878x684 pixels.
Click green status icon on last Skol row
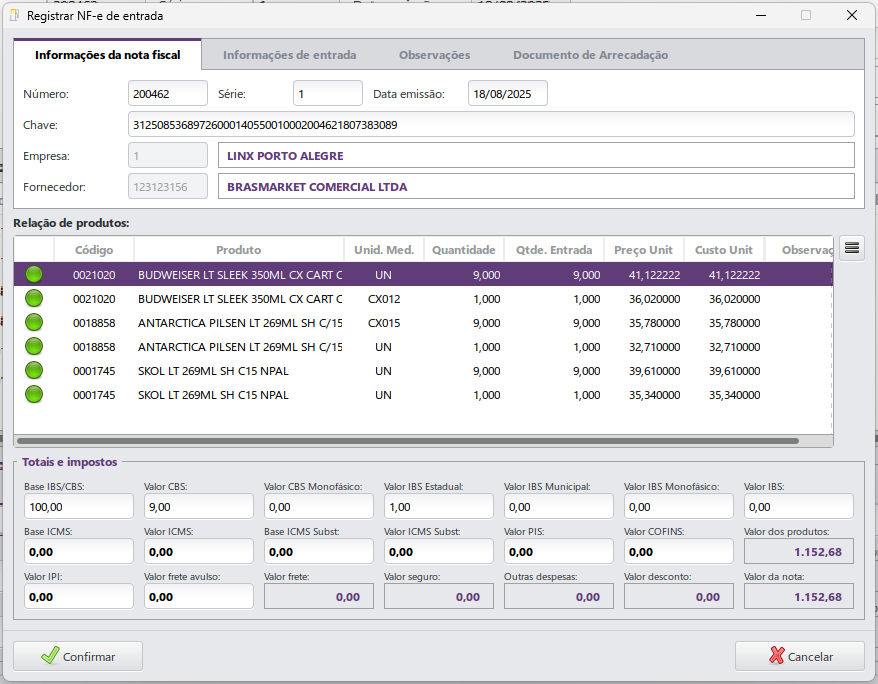coord(34,394)
